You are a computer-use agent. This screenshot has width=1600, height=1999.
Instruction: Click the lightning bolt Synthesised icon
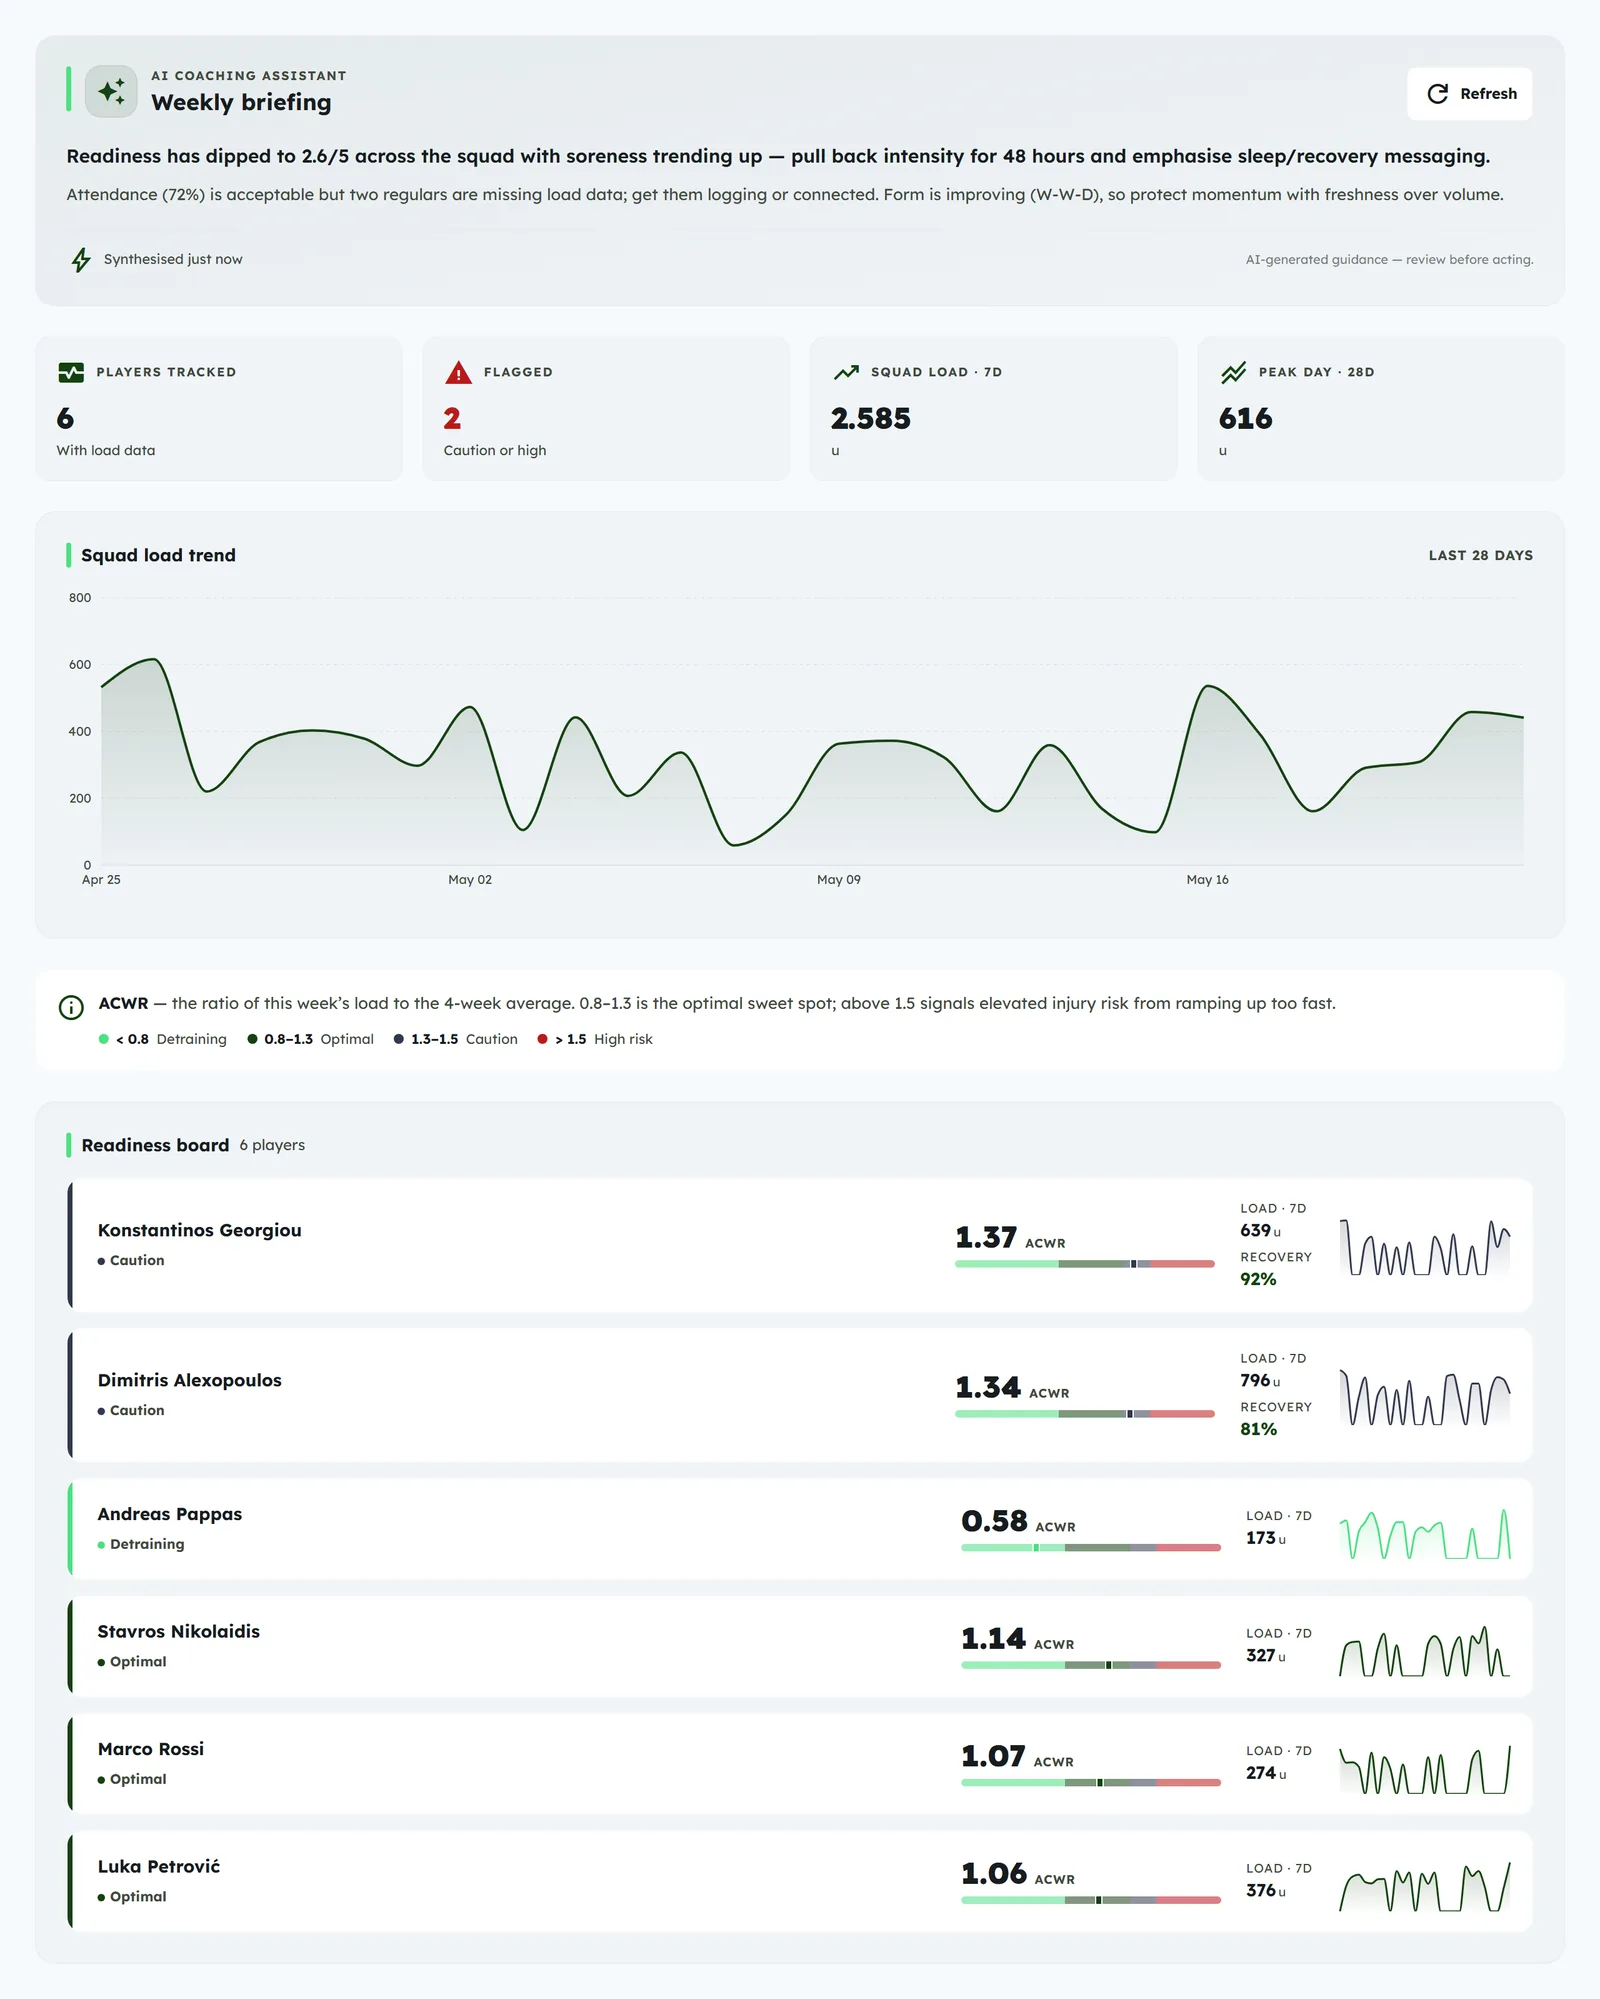click(81, 260)
